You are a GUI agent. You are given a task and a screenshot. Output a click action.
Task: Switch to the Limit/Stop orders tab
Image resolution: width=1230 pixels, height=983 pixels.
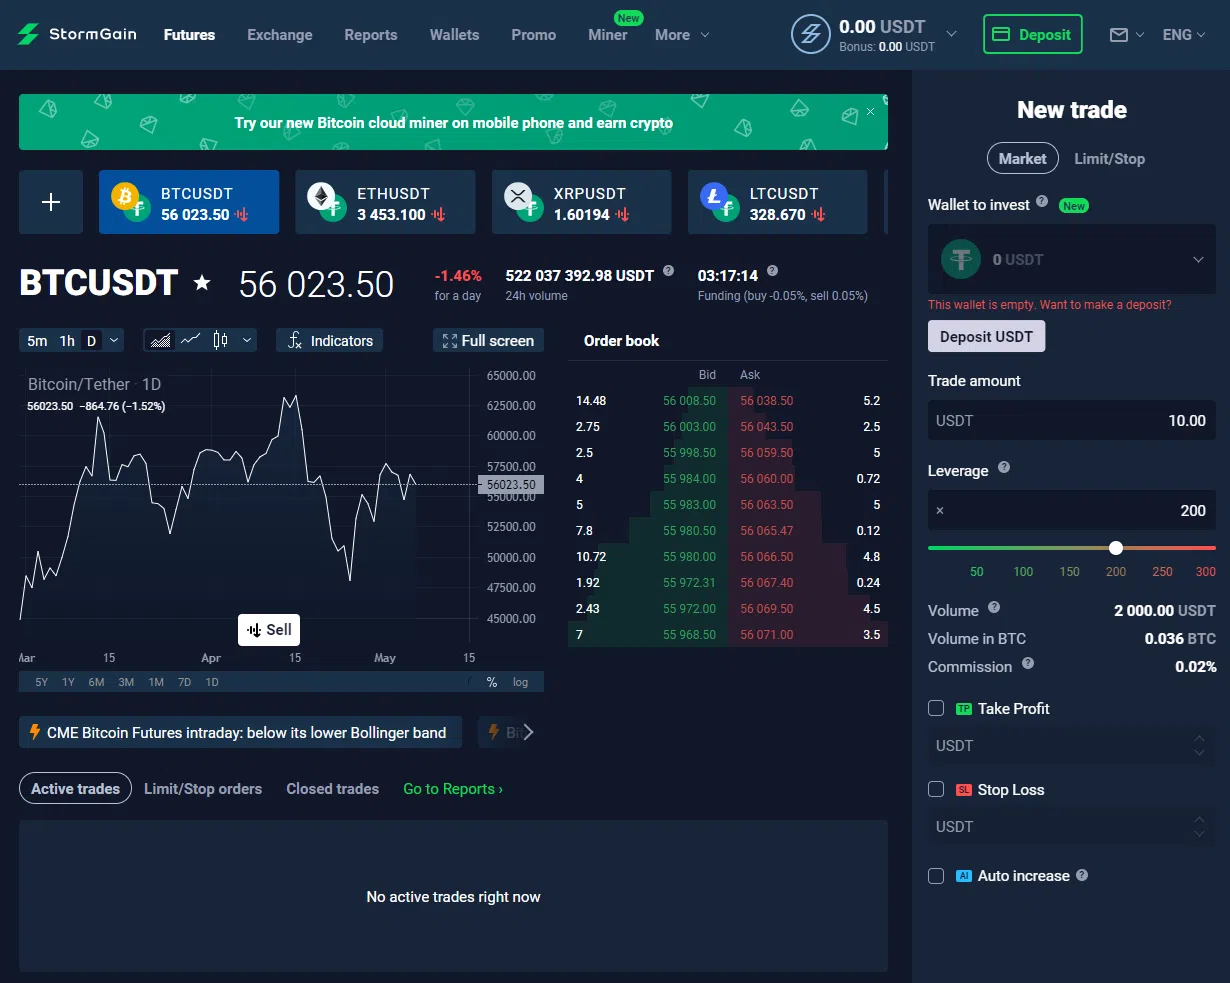[x=203, y=789]
